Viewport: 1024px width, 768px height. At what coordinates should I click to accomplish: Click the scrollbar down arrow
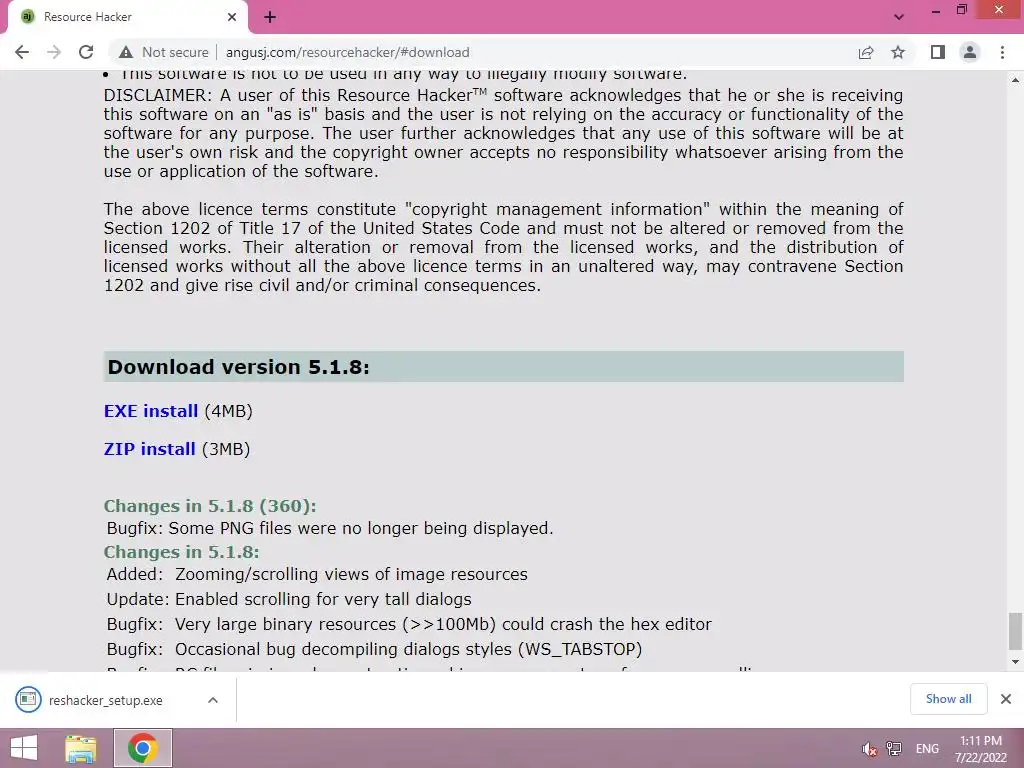click(1015, 662)
